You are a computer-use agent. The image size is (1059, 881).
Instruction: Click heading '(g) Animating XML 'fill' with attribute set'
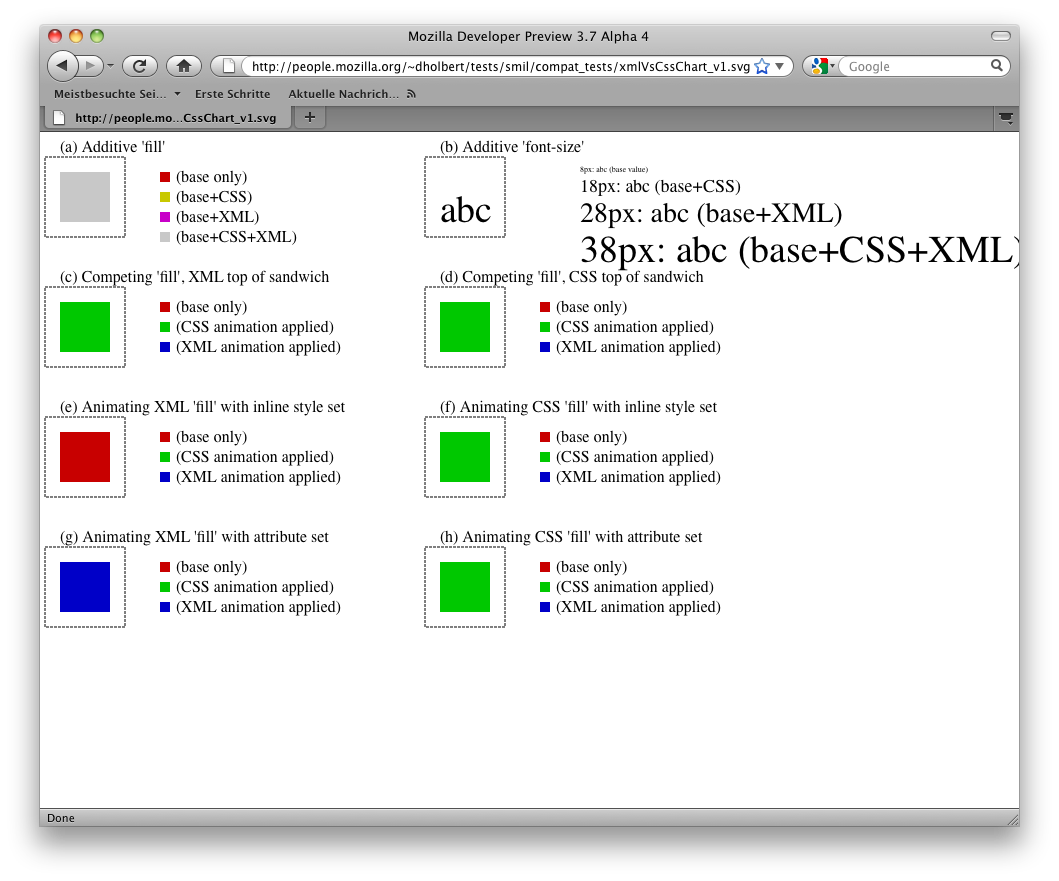[x=195, y=537]
